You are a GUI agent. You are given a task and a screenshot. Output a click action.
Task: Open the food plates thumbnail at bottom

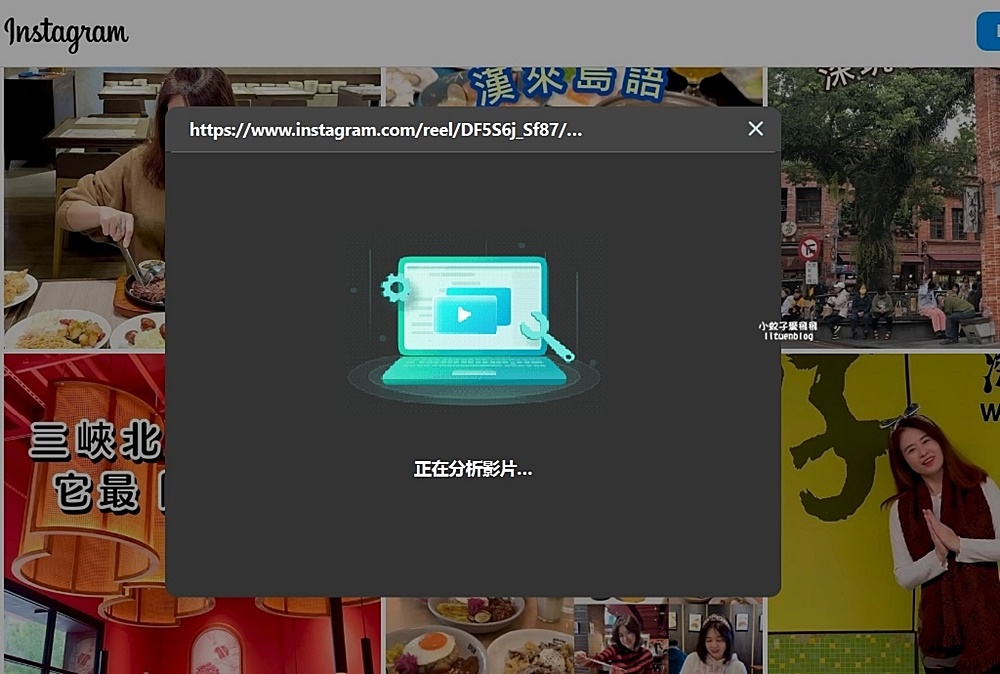point(478,636)
